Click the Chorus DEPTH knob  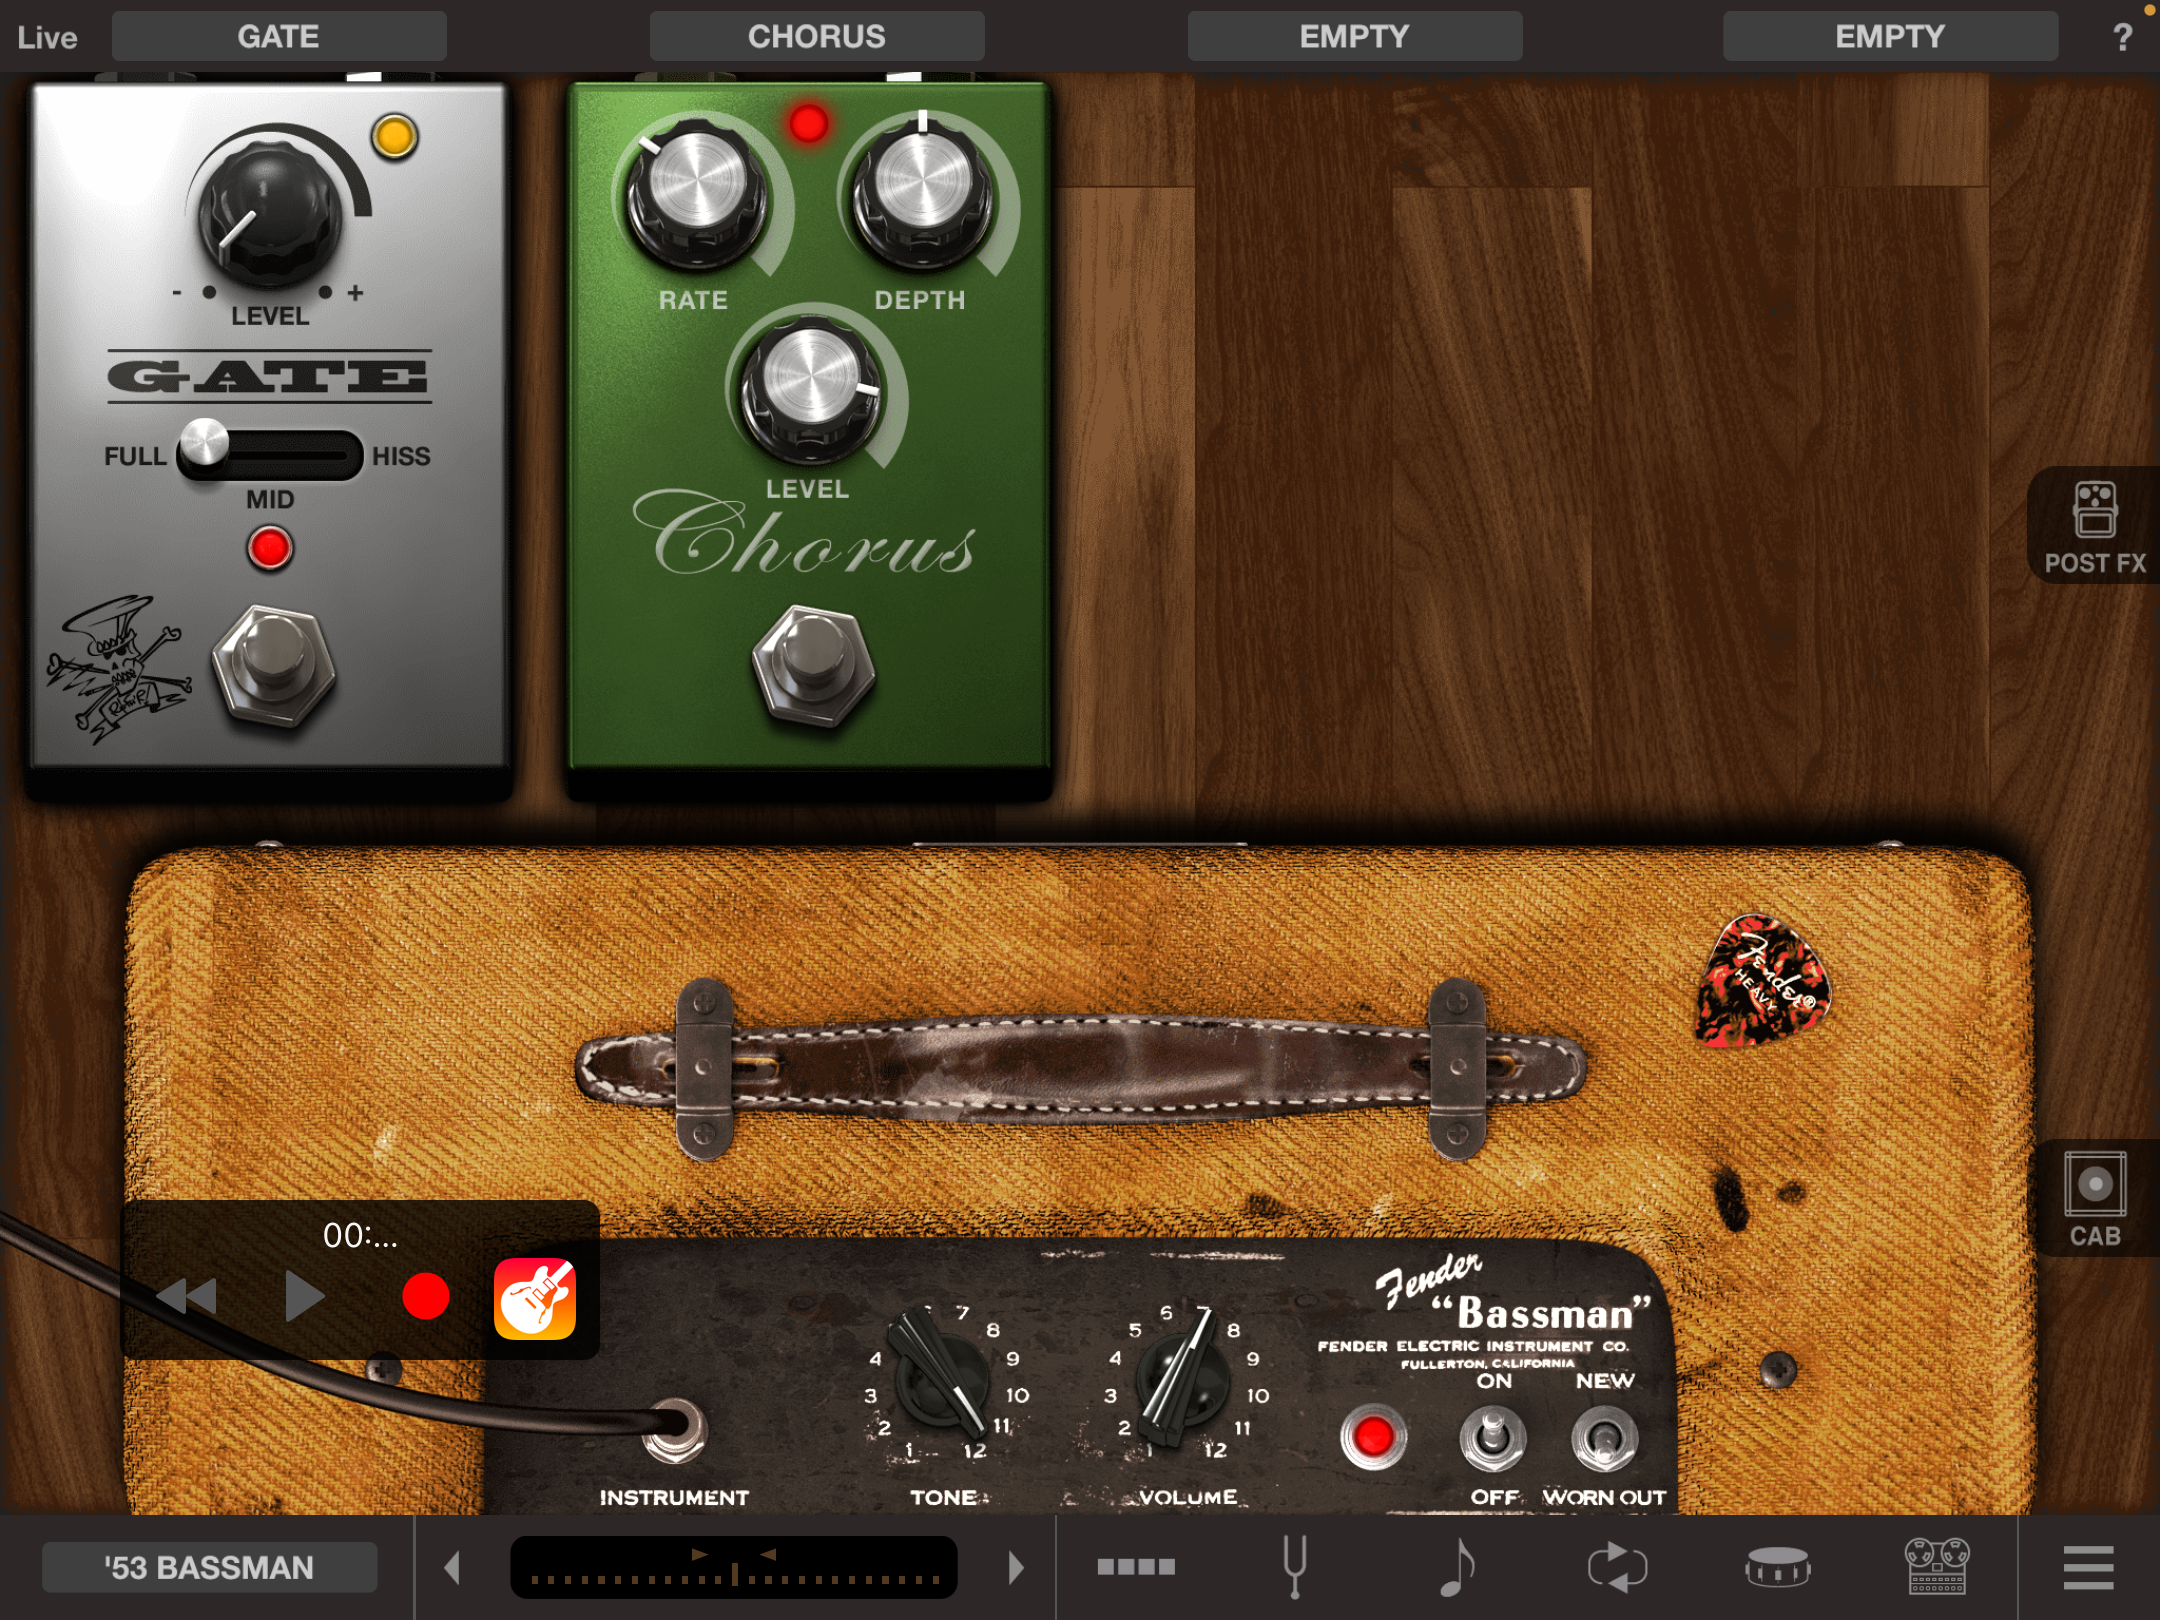(x=923, y=193)
